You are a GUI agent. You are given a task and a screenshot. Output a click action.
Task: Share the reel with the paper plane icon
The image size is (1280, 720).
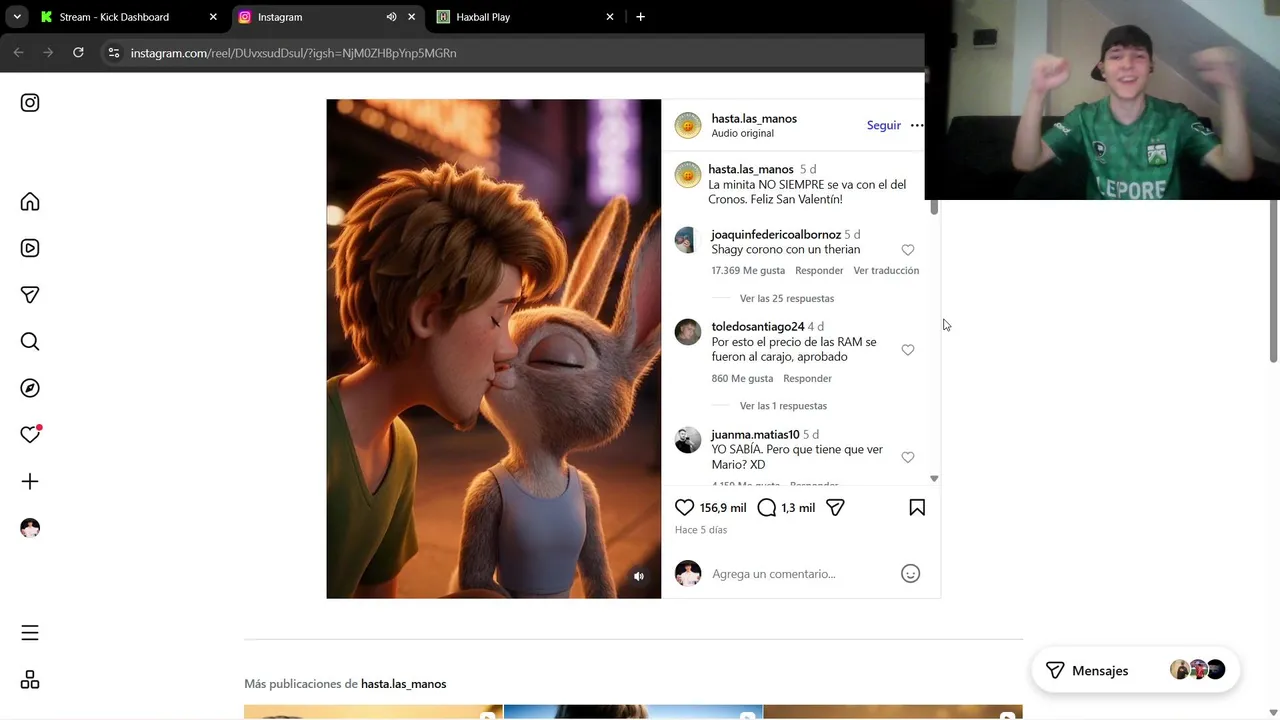click(836, 508)
